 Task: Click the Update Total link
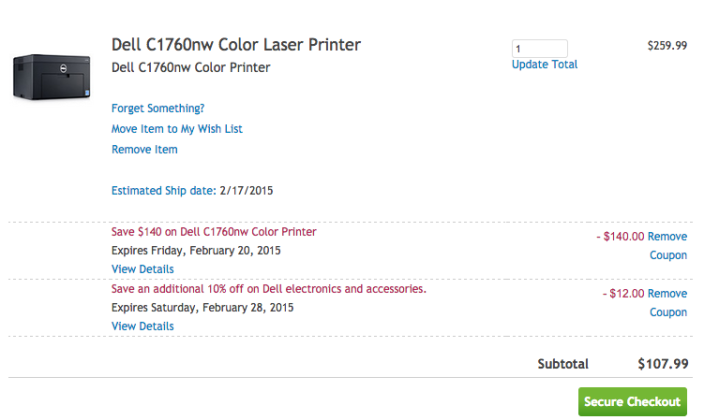(x=544, y=65)
